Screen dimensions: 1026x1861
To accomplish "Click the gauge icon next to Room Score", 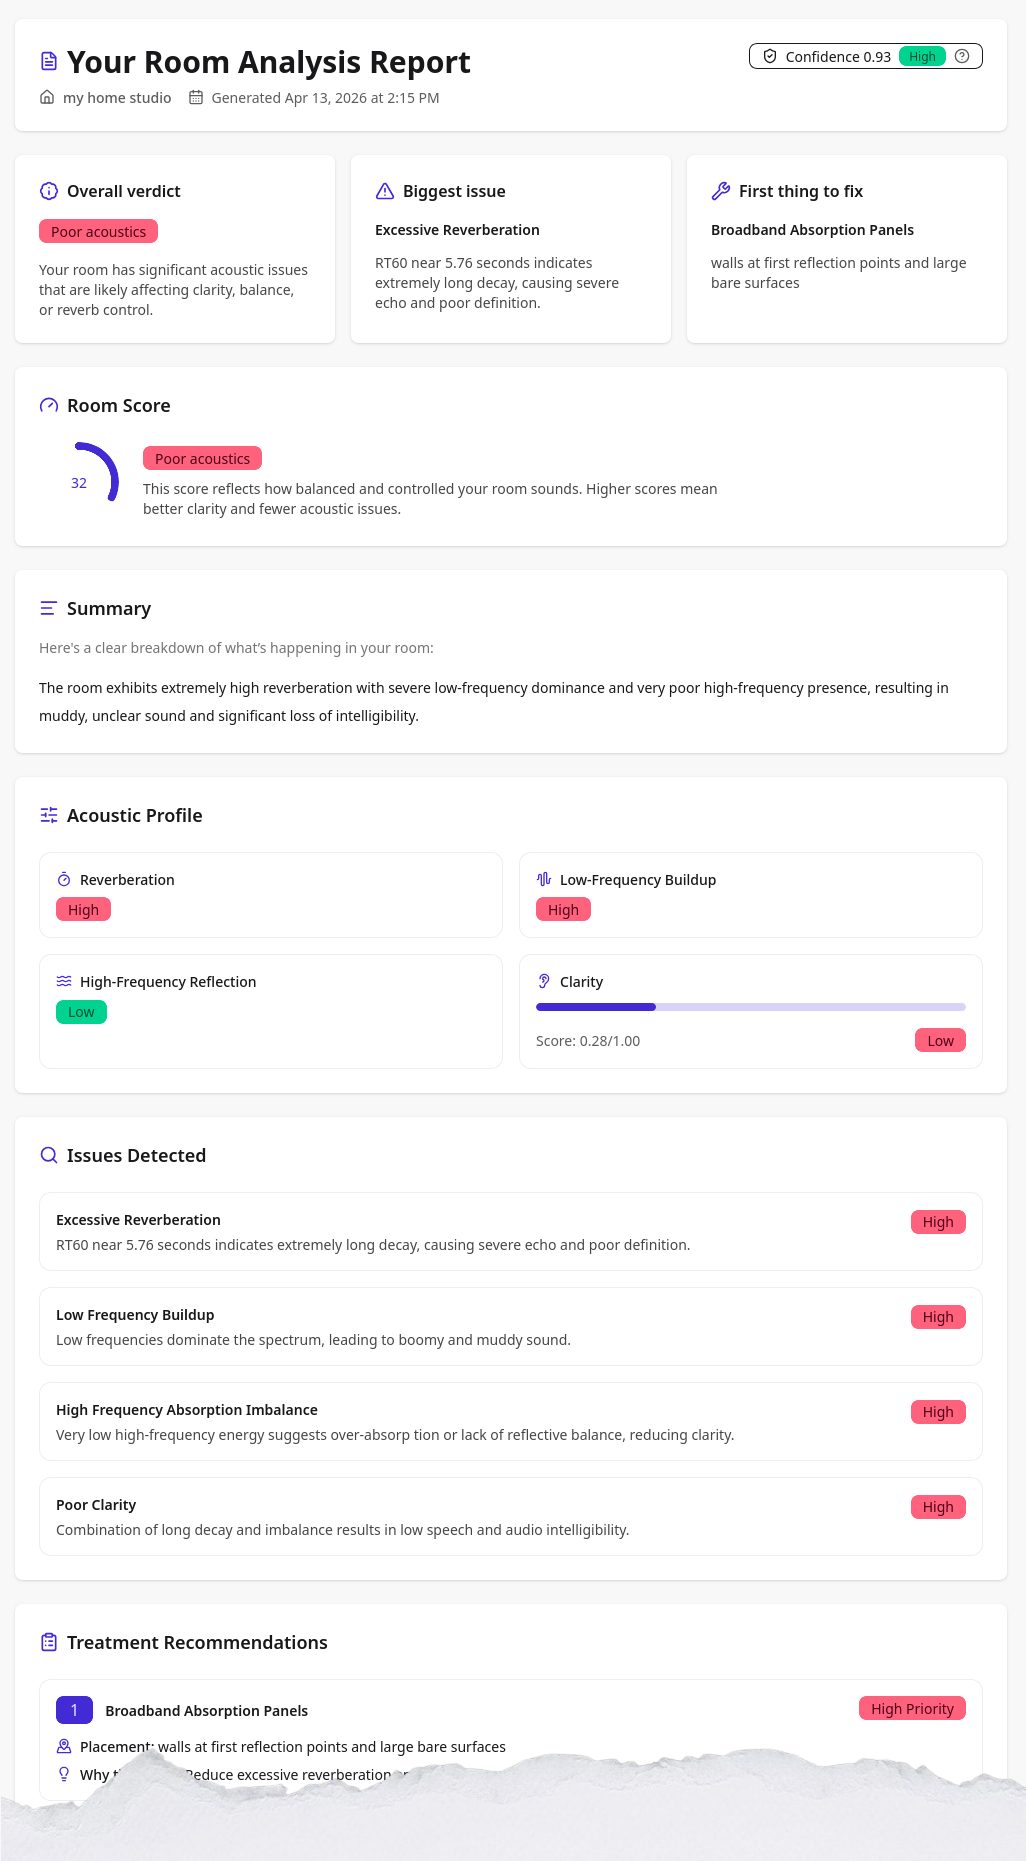I will coord(48,405).
